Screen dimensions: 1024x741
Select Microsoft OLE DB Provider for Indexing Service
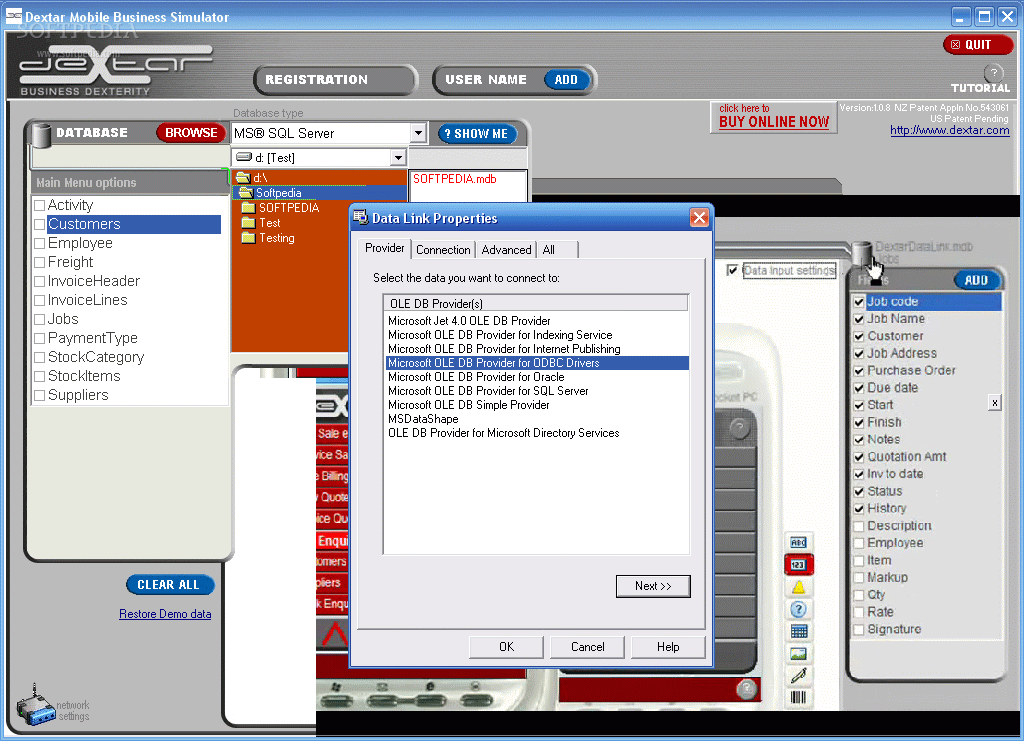click(x=500, y=335)
